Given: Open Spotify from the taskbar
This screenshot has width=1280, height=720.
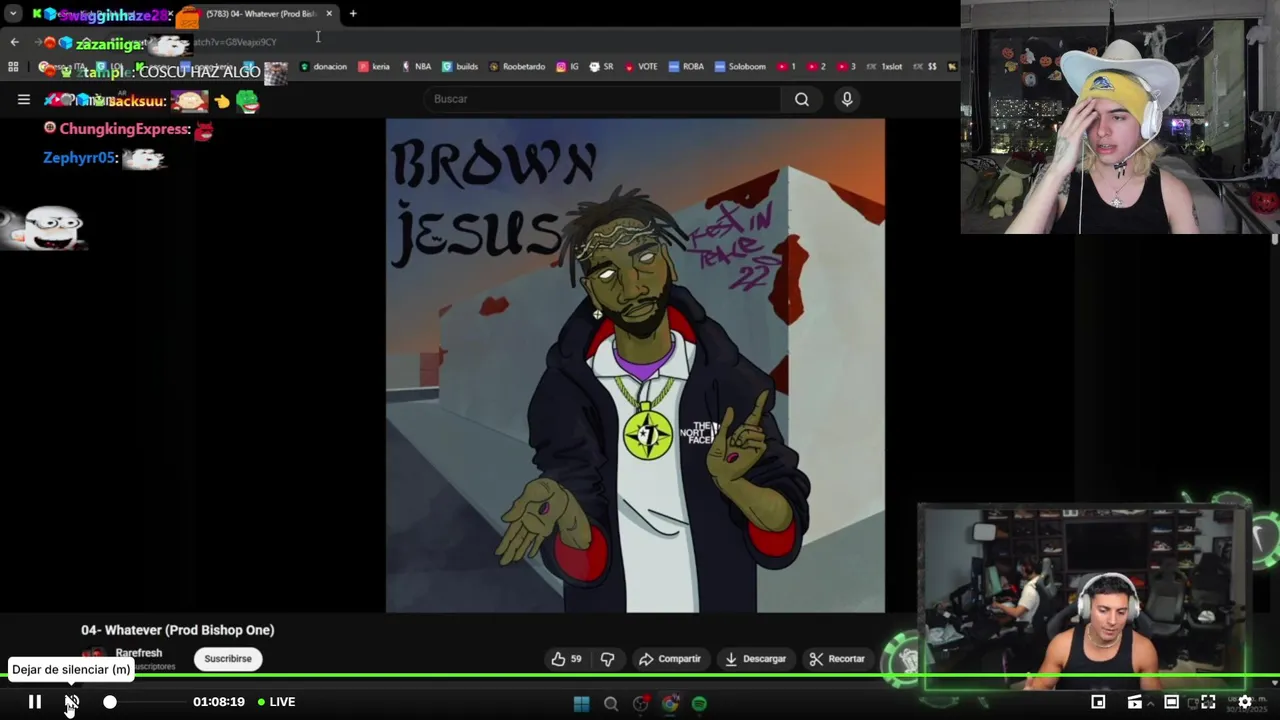Looking at the screenshot, I should point(699,704).
